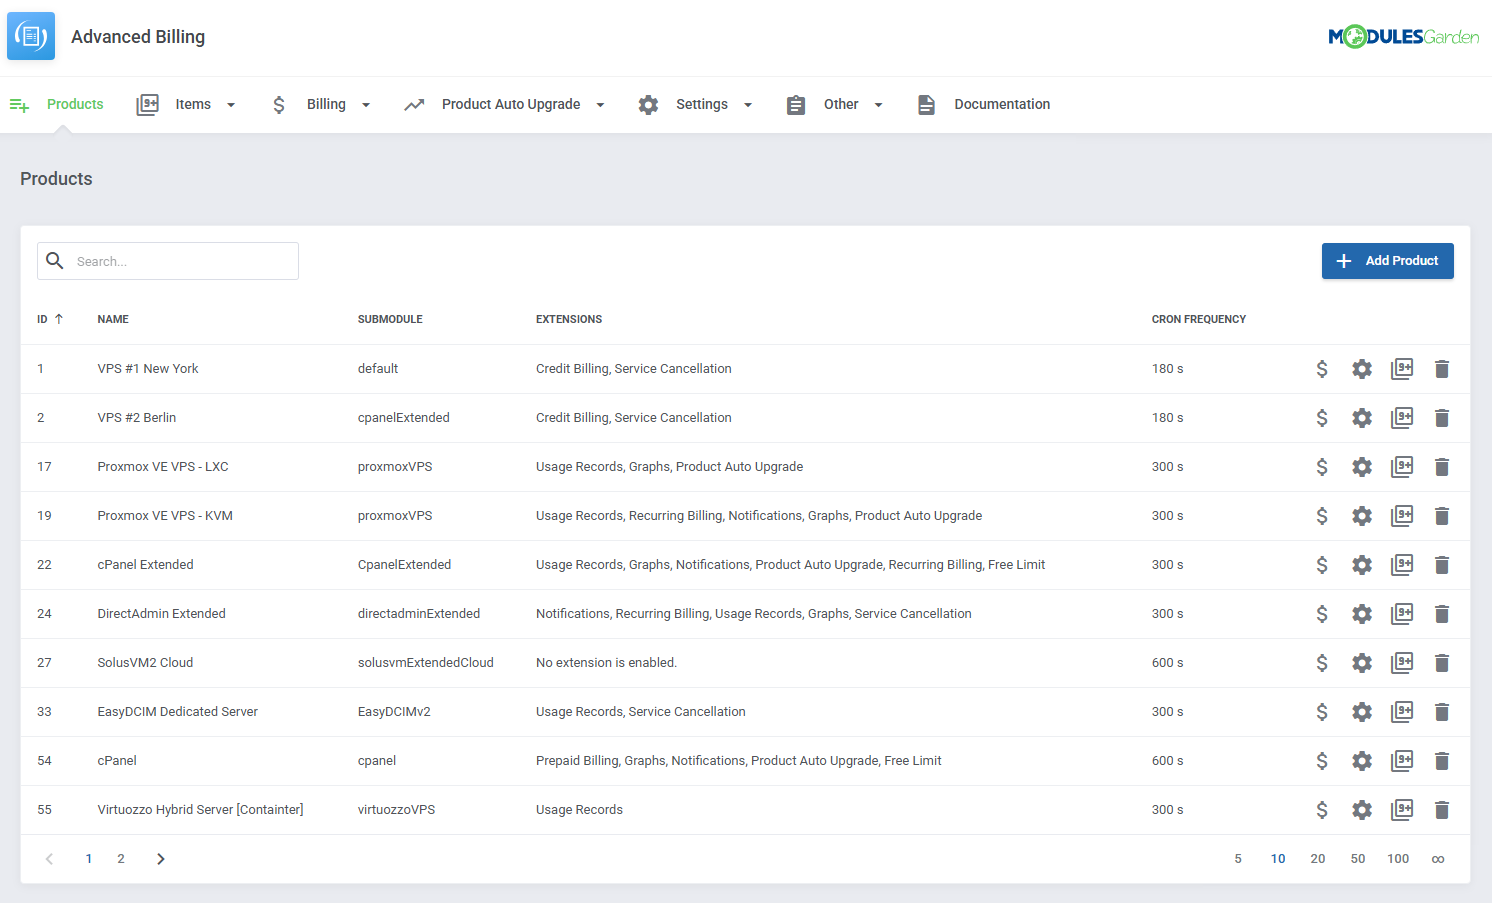The width and height of the screenshot is (1492, 903).
Task: Click the items icon for Proxmox VE VPS - KVM
Action: 1402,515
